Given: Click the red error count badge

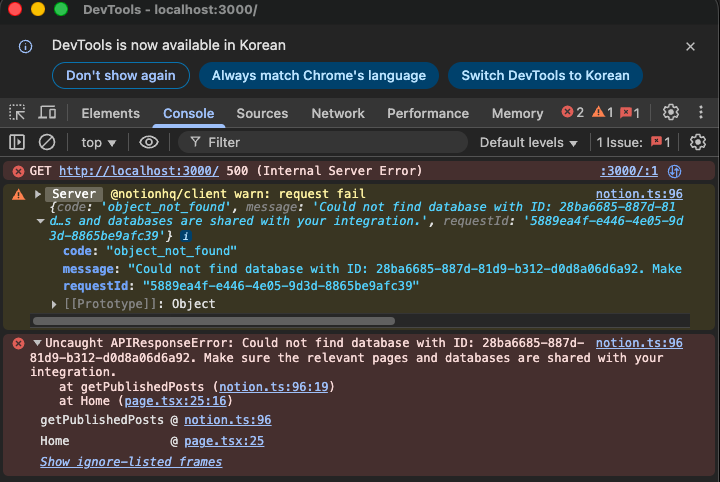Looking at the screenshot, I should point(573,113).
